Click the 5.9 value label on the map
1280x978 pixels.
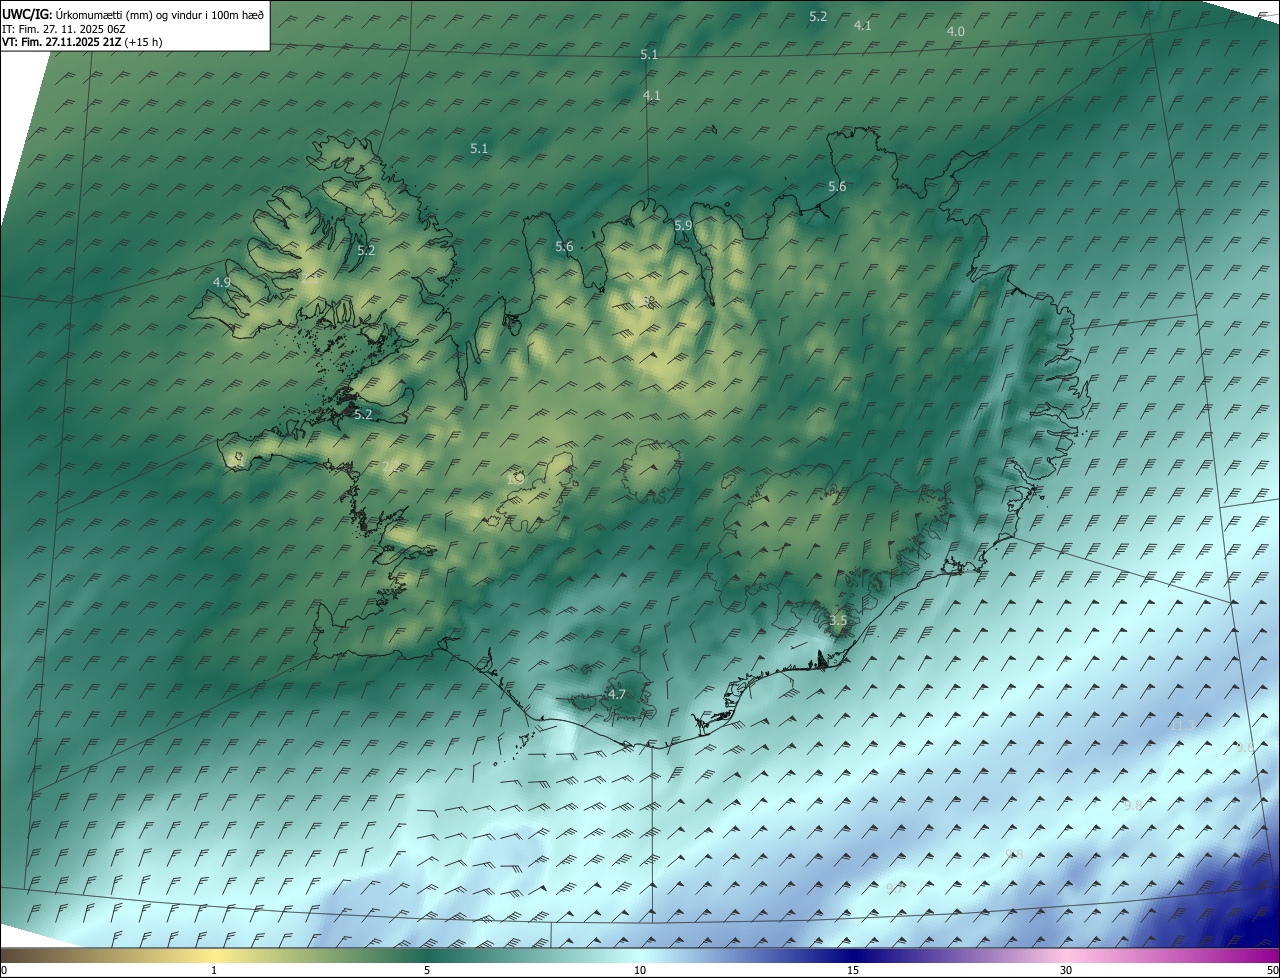[683, 226]
